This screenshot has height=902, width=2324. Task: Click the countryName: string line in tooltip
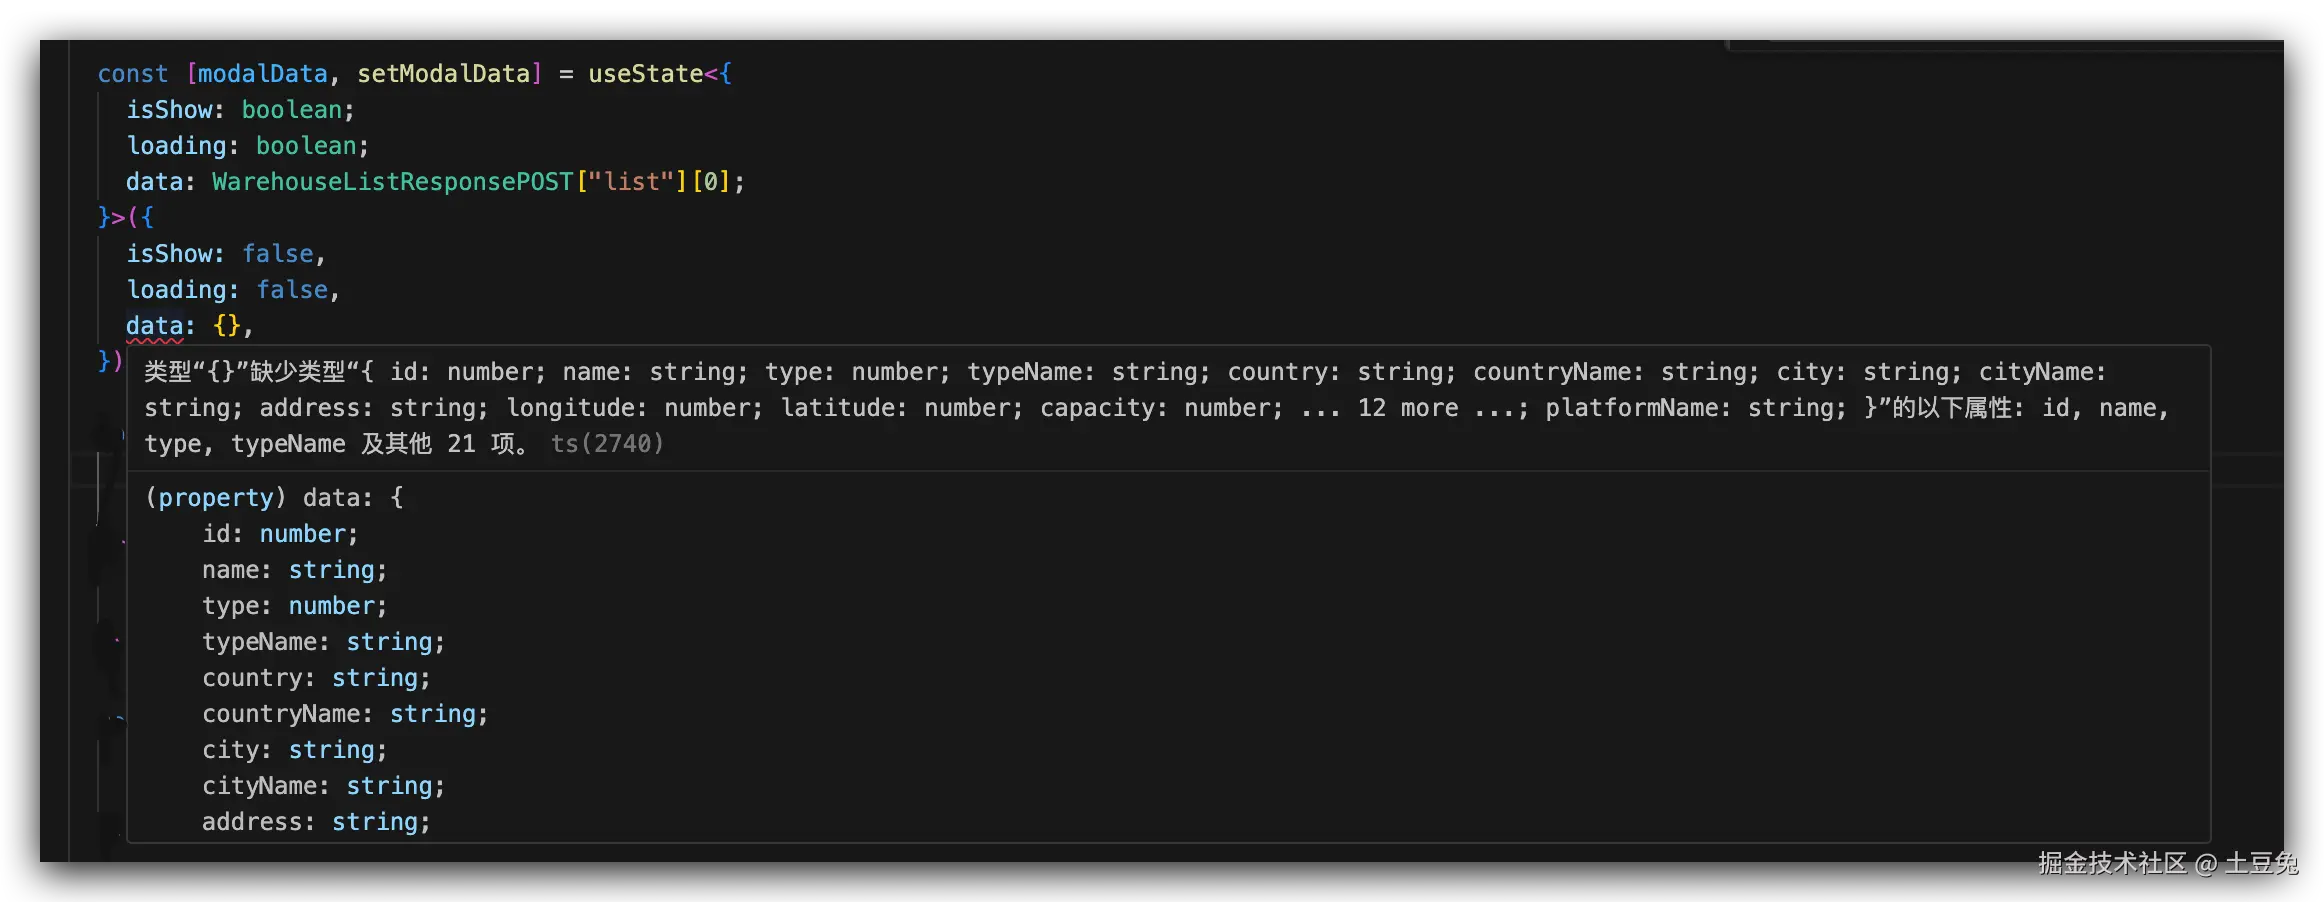344,714
